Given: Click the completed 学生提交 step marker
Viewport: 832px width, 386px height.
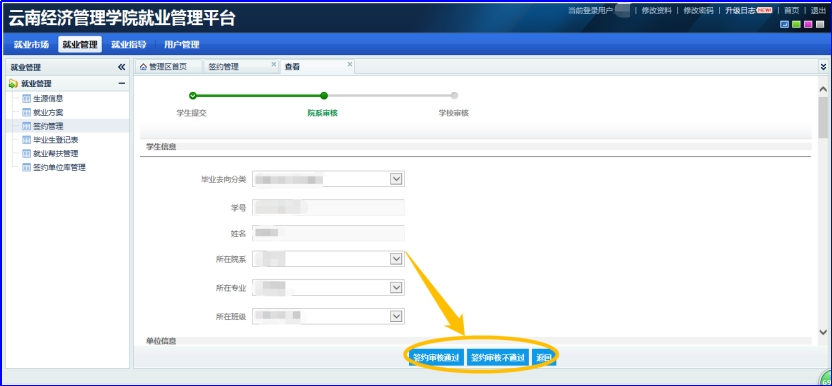Looking at the screenshot, I should tap(193, 96).
